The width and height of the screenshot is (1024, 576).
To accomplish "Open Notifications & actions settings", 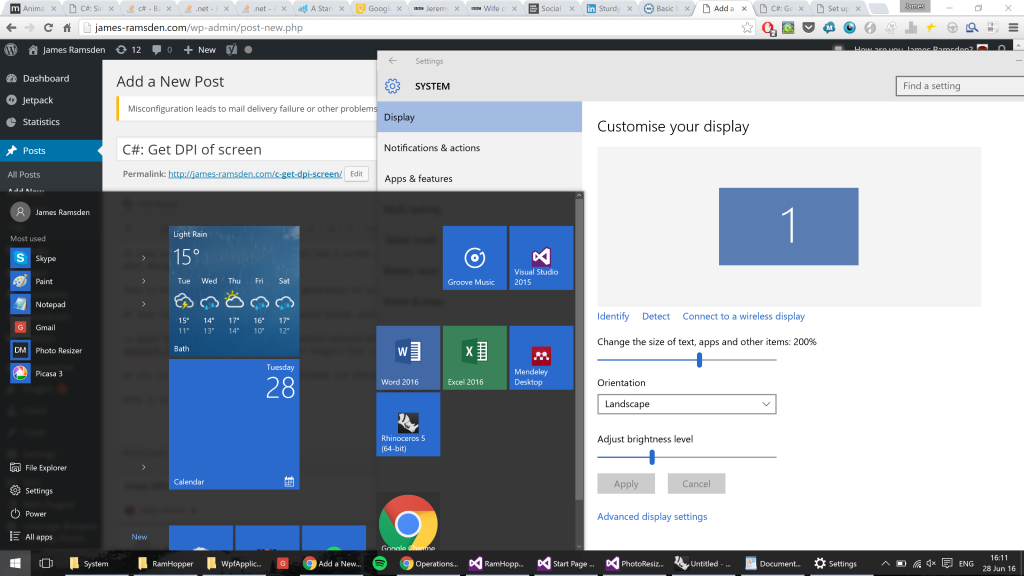I will coord(479,148).
